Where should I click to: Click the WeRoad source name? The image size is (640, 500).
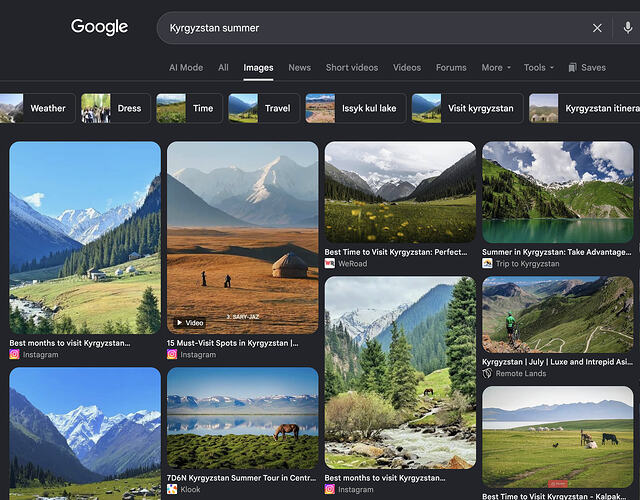coord(353,264)
